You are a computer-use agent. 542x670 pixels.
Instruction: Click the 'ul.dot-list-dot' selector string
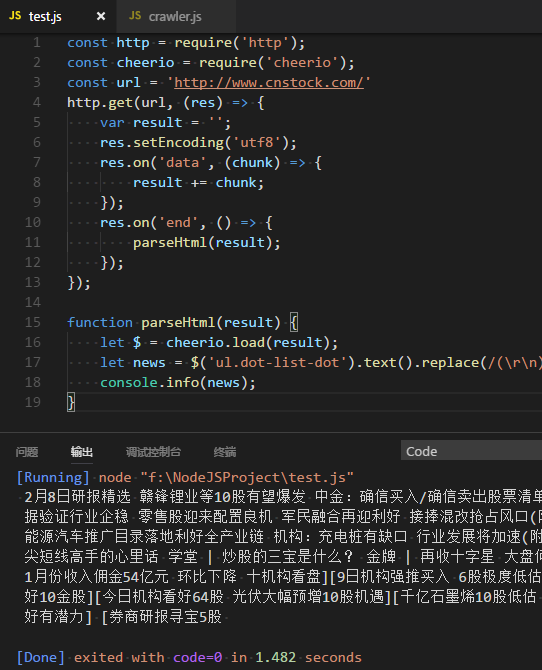click(x=277, y=362)
